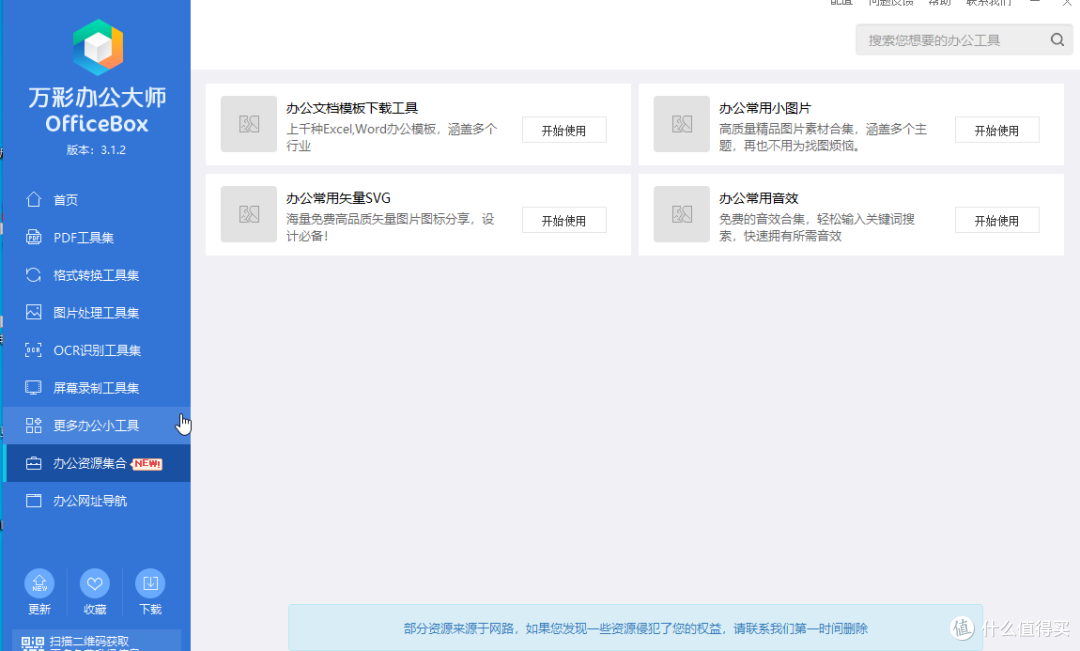Click the 更新 update circle icon
The width and height of the screenshot is (1080, 651).
coord(39,583)
